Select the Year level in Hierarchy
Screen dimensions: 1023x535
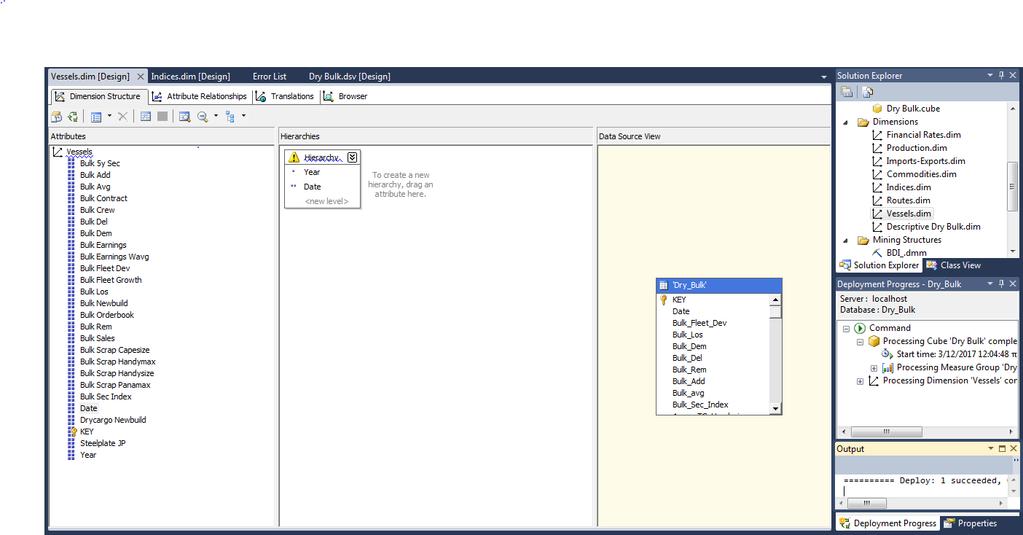point(312,172)
